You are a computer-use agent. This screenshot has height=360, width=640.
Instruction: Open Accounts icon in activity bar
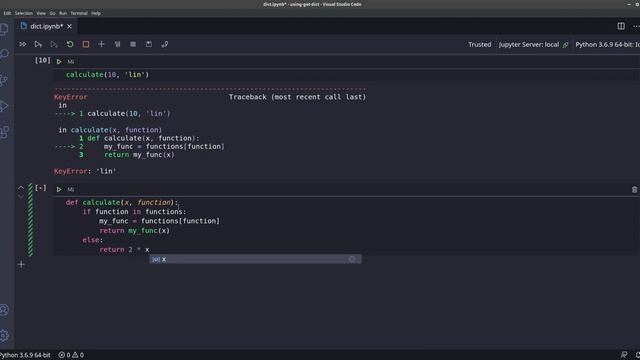pyautogui.click(x=4, y=310)
